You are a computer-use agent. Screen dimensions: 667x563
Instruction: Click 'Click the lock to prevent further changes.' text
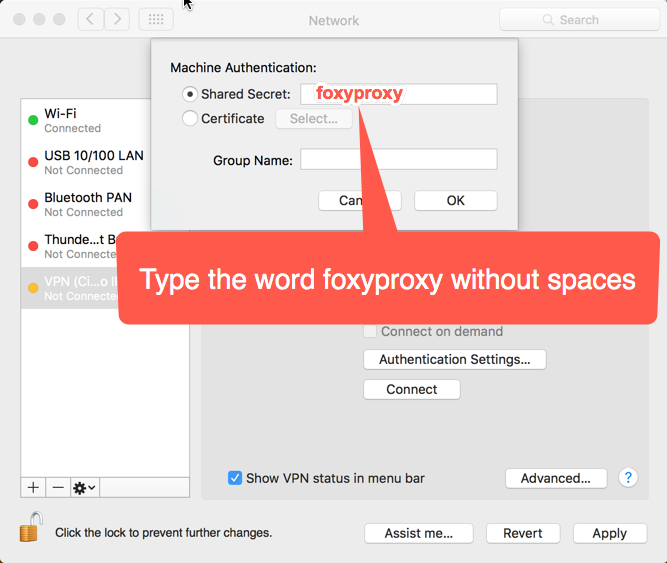click(x=163, y=533)
